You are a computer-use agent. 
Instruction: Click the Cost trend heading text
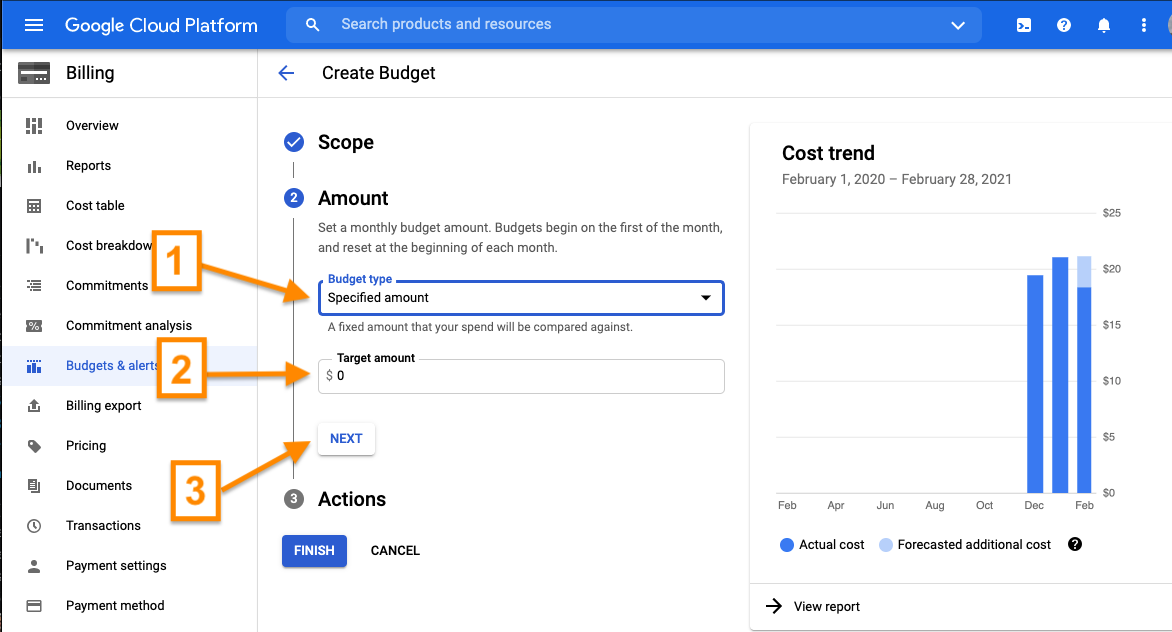[828, 153]
